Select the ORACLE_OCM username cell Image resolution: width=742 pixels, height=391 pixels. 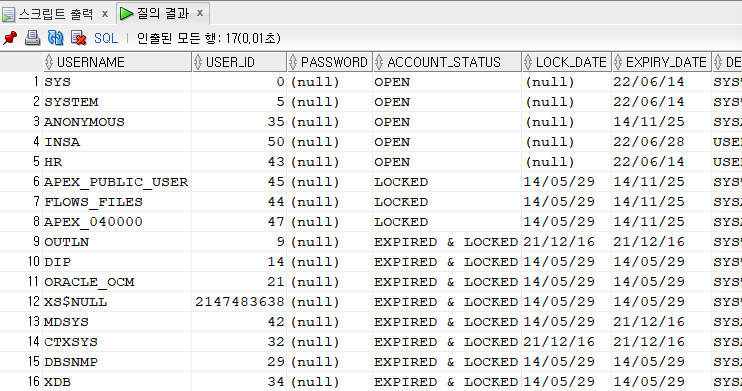117,282
